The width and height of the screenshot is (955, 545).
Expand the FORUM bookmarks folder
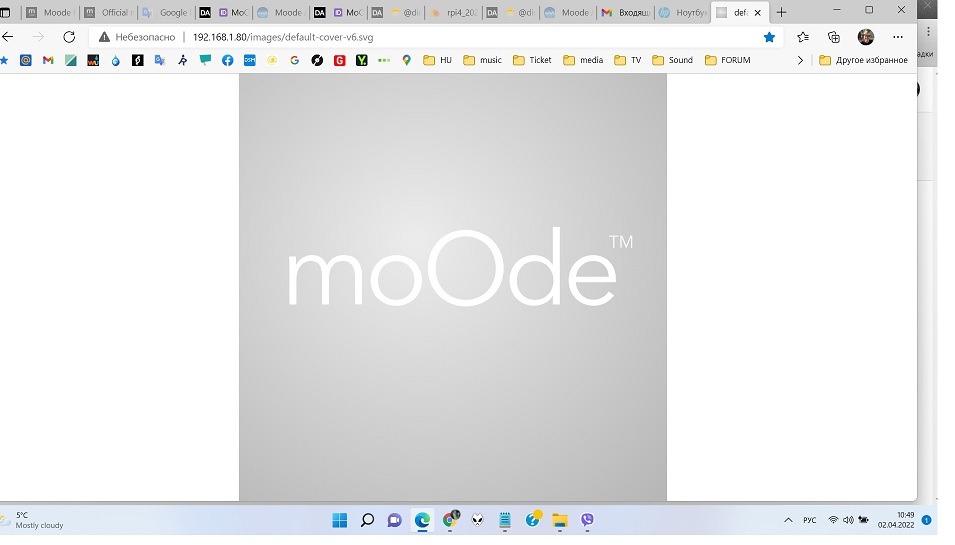[x=727, y=60]
